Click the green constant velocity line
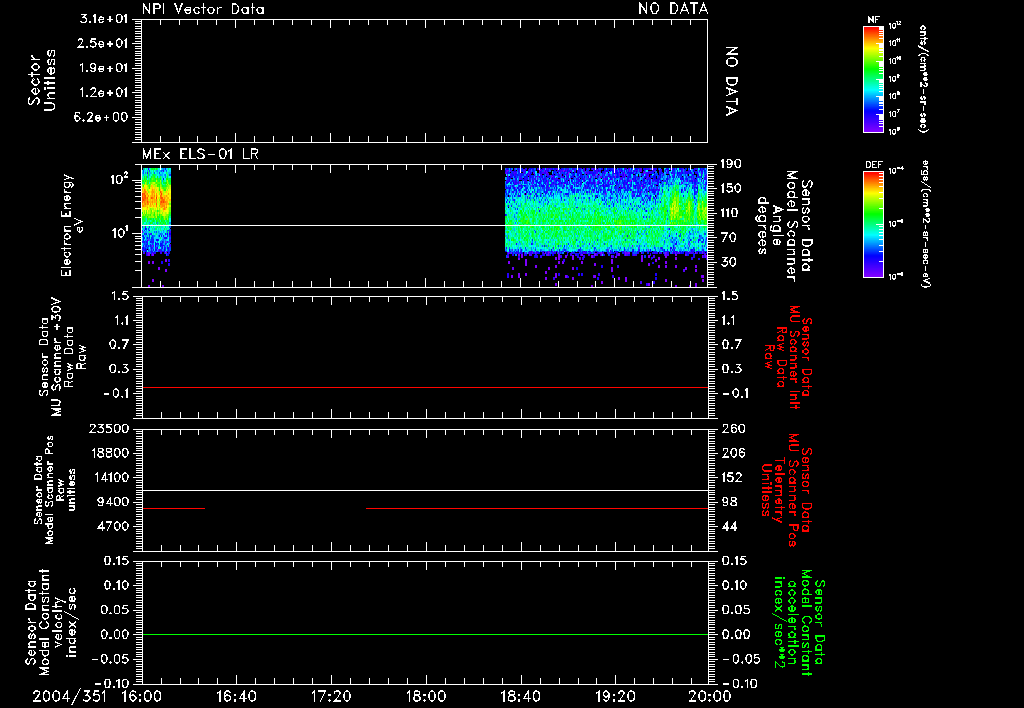The width and height of the screenshot is (1024, 708). pyautogui.click(x=424, y=634)
